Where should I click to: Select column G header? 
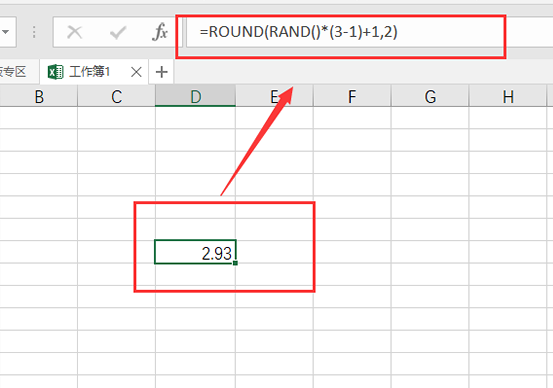tap(430, 96)
